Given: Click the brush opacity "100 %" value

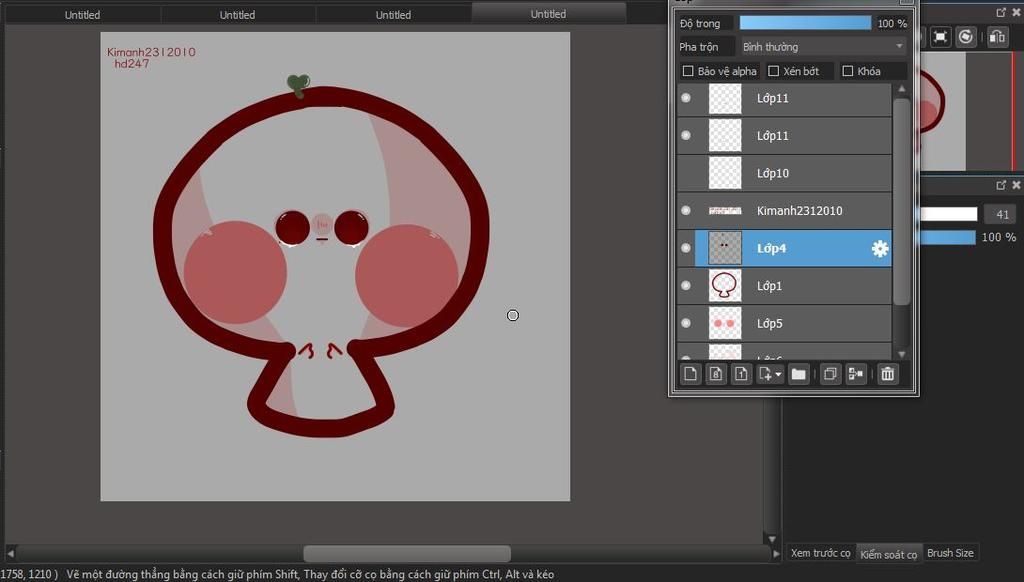Looking at the screenshot, I should [999, 237].
